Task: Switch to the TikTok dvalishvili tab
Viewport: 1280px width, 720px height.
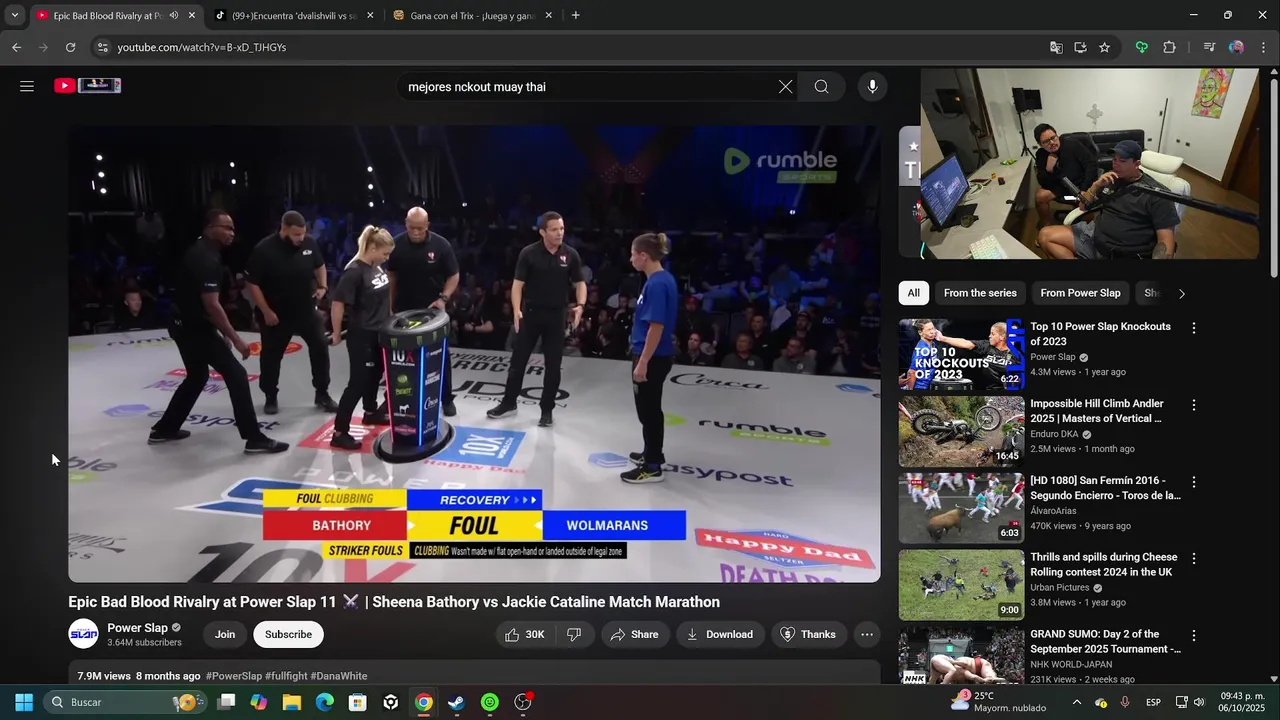Action: (294, 16)
